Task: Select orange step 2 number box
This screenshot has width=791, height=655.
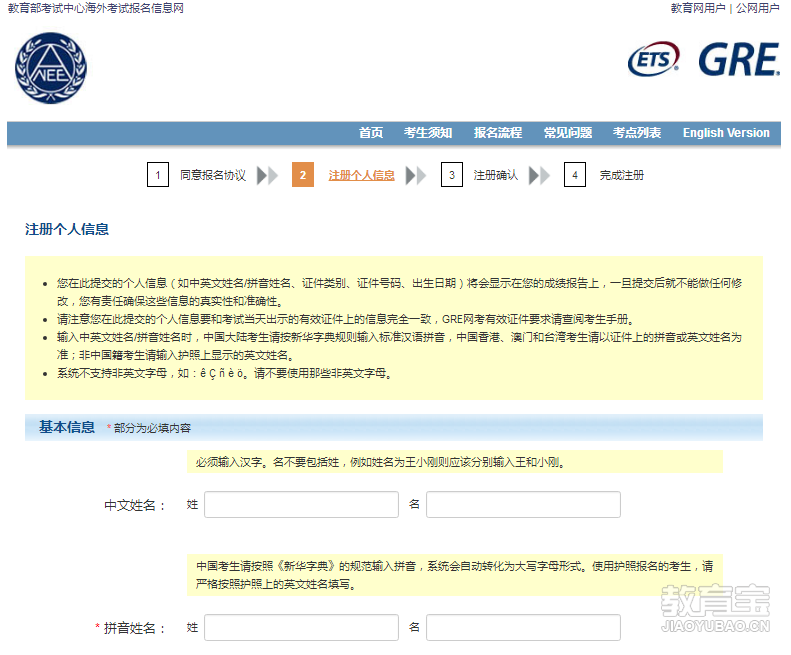Action: (303, 175)
